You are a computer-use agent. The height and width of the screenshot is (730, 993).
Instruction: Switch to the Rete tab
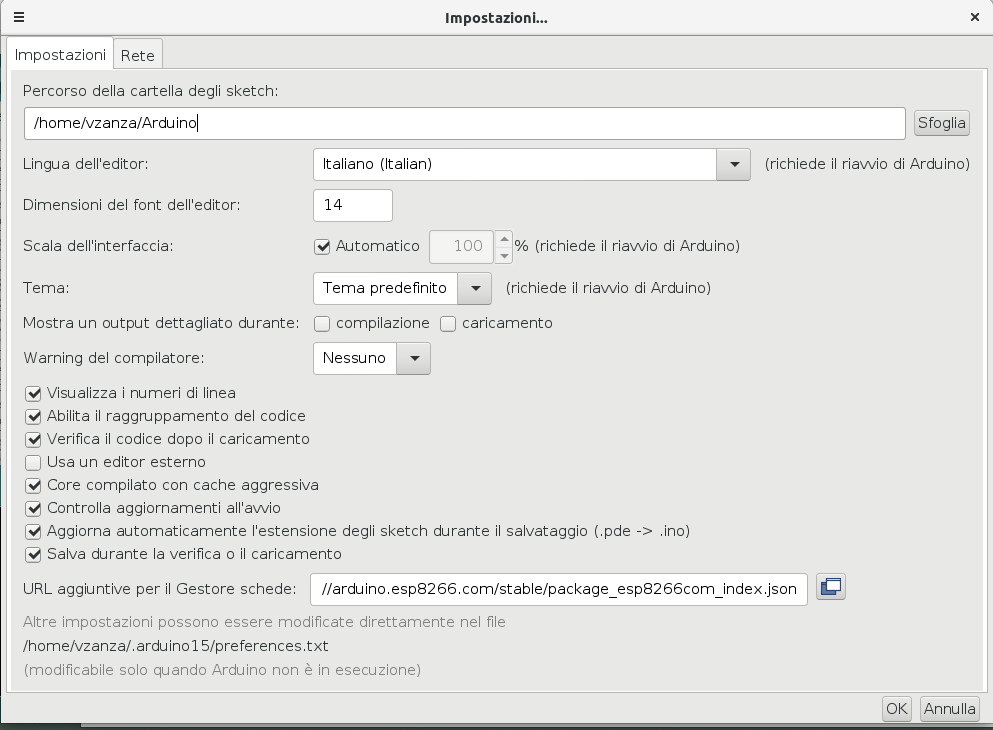138,56
